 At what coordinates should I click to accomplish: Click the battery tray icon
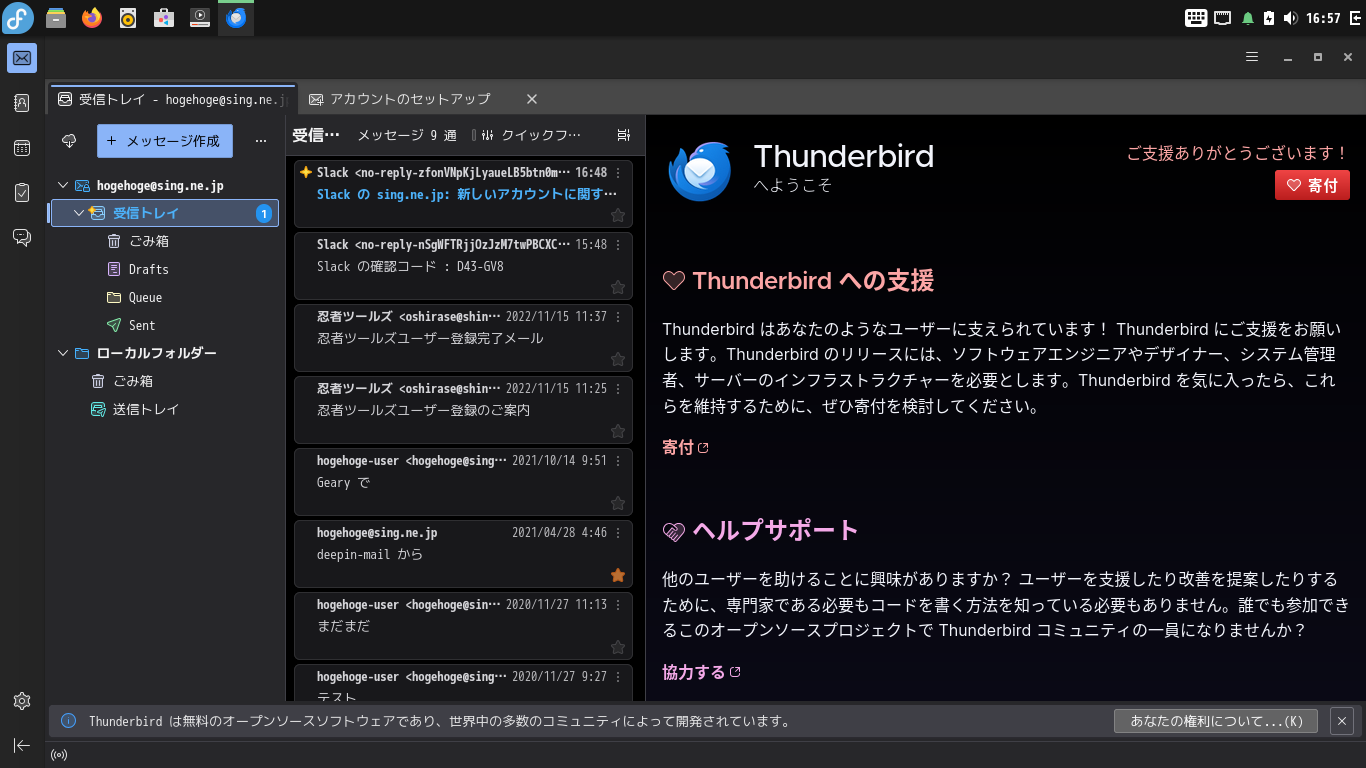[1269, 18]
